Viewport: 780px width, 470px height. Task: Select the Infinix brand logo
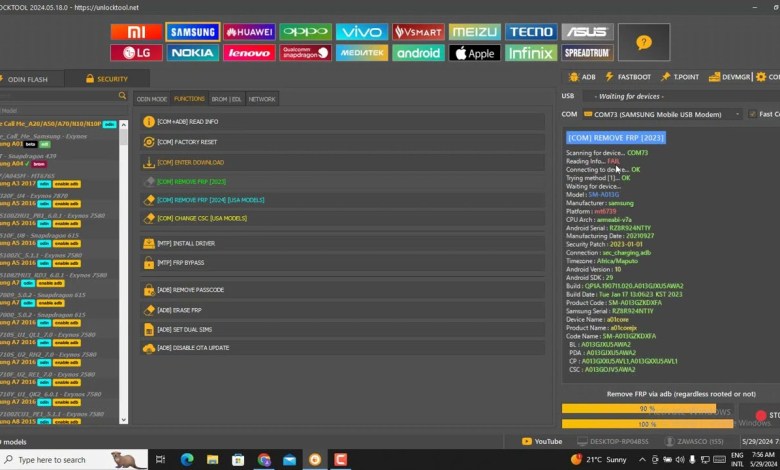coord(531,53)
